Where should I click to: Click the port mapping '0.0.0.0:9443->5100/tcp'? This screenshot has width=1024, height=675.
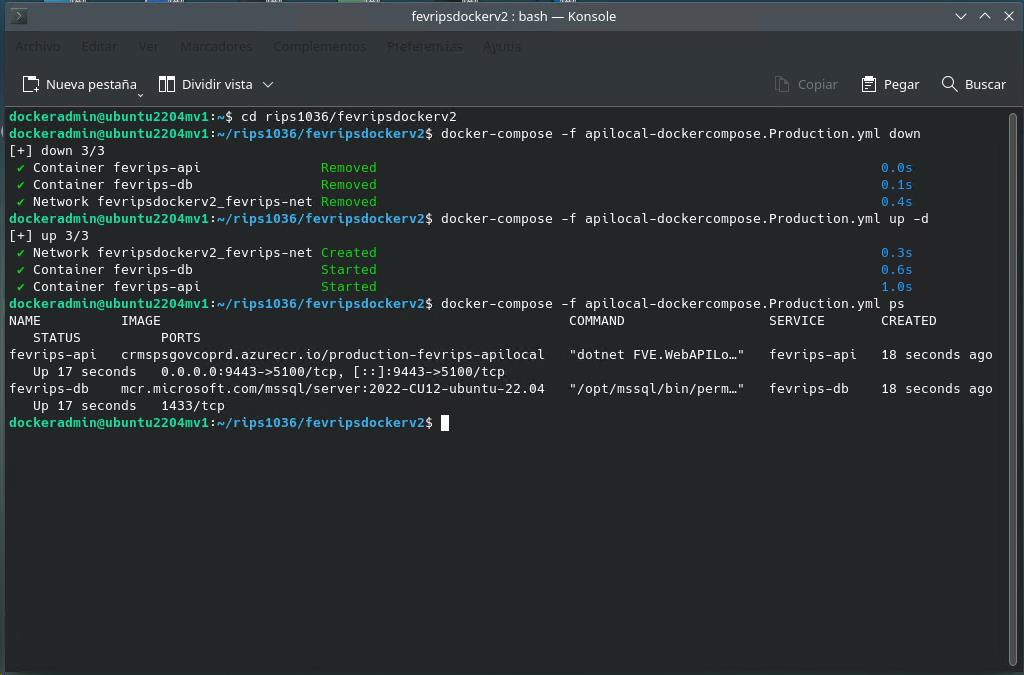coord(249,371)
